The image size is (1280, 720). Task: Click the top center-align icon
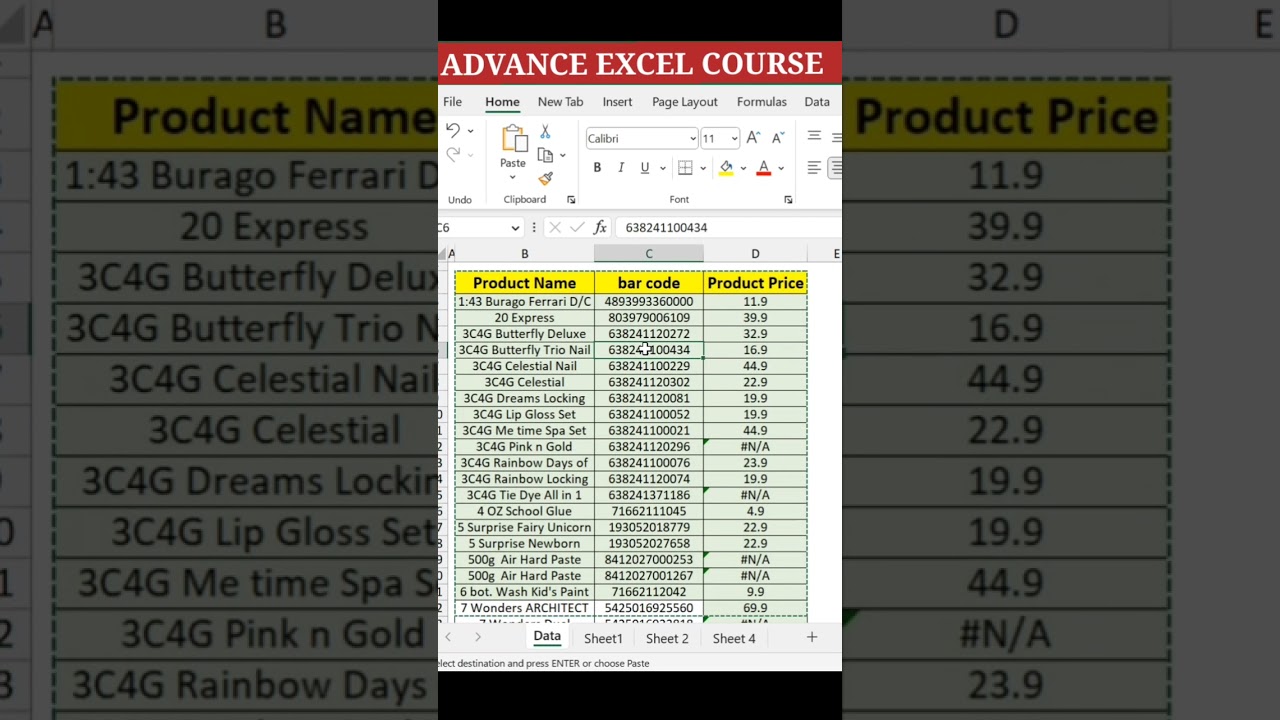coord(814,137)
